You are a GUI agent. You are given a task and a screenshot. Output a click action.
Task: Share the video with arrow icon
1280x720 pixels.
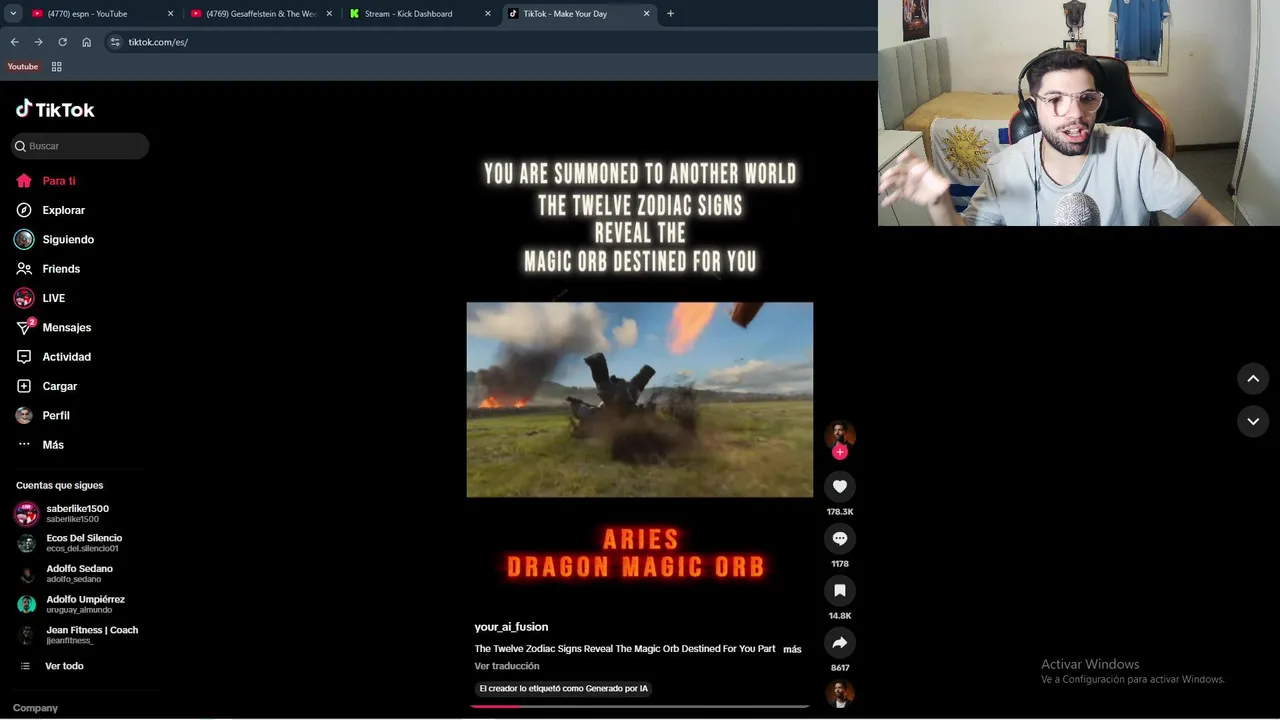tap(840, 642)
